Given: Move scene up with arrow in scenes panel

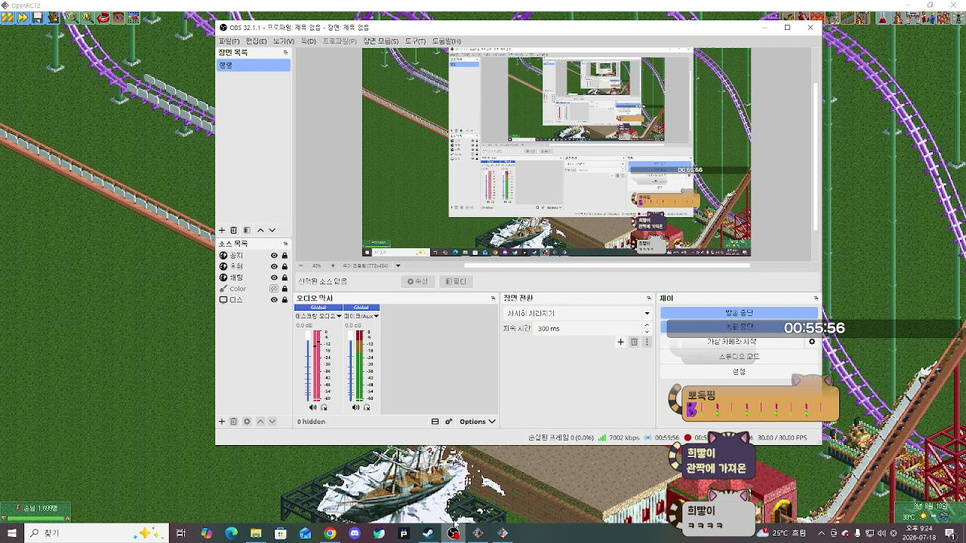Looking at the screenshot, I should [x=260, y=230].
